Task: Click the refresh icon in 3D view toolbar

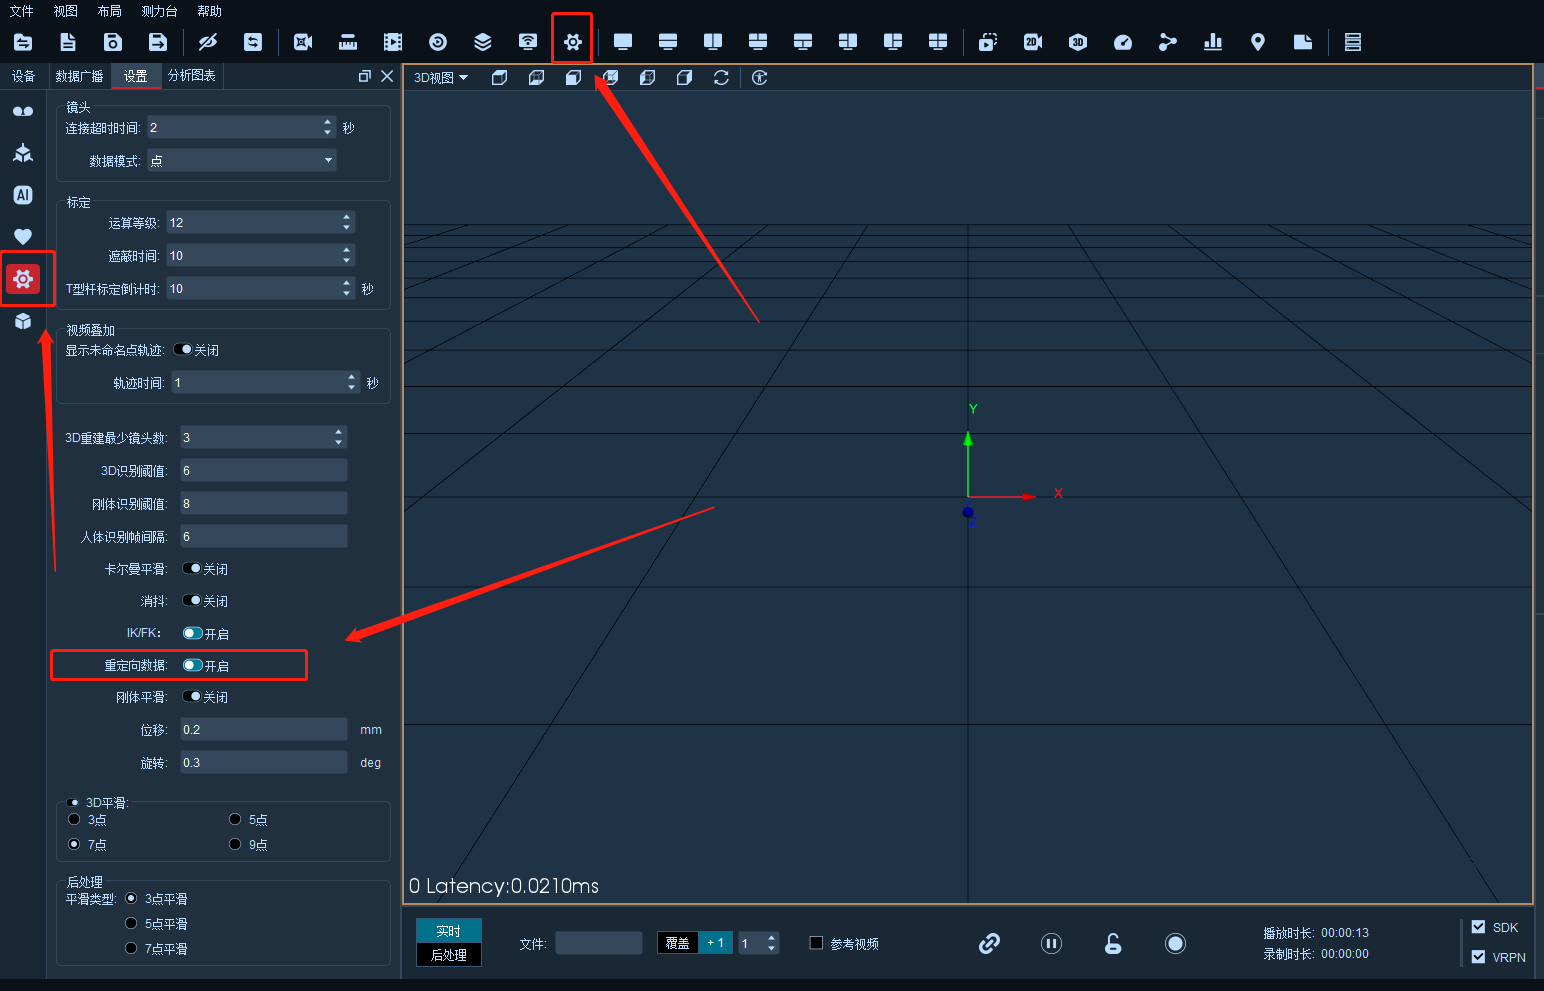Action: (x=721, y=77)
